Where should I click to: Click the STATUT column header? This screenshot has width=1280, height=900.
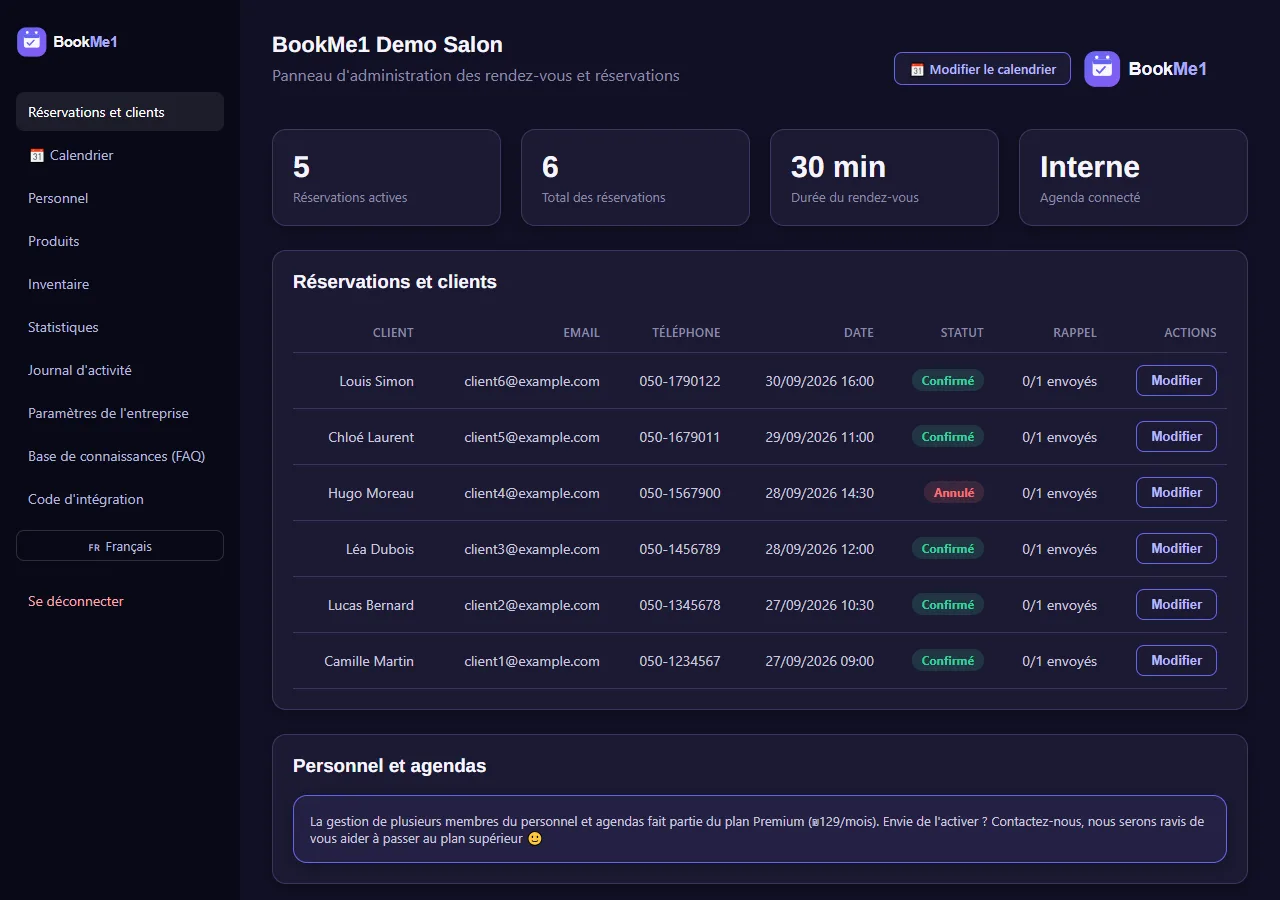pos(962,333)
